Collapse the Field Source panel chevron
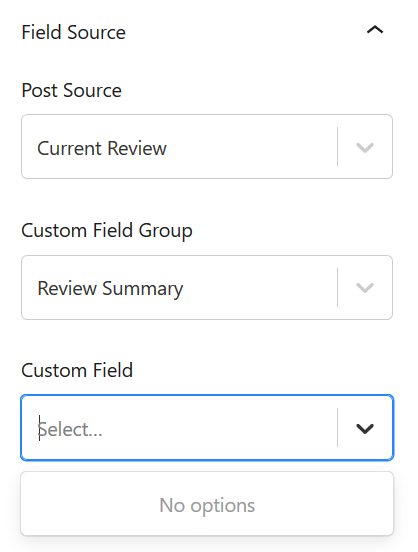Viewport: 418px width, 552px height. pyautogui.click(x=375, y=30)
